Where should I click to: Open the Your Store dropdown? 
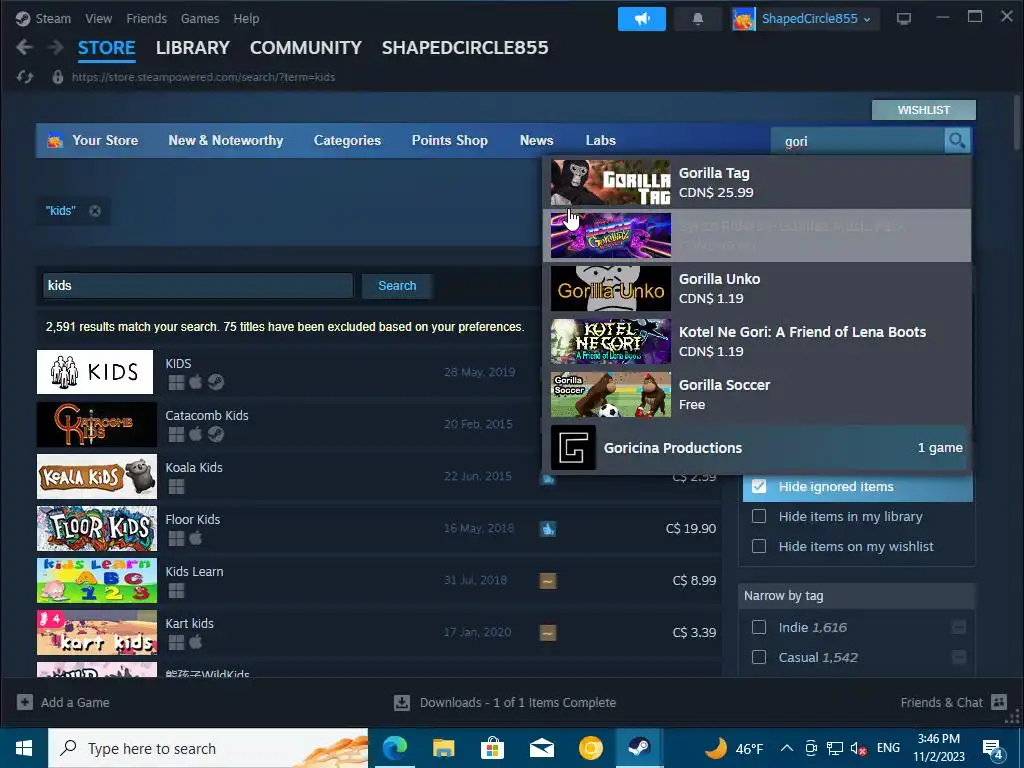pos(105,140)
